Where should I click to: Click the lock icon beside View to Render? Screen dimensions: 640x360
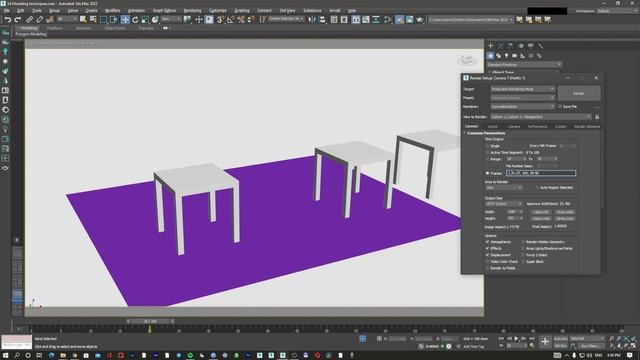pyautogui.click(x=597, y=117)
